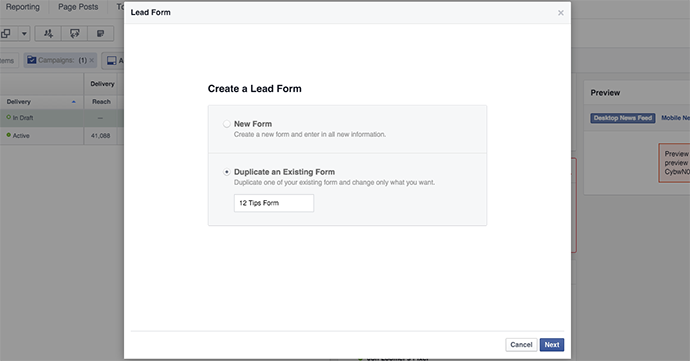The height and width of the screenshot is (361, 690).
Task: Click the Preview panel heading
Action: point(605,93)
